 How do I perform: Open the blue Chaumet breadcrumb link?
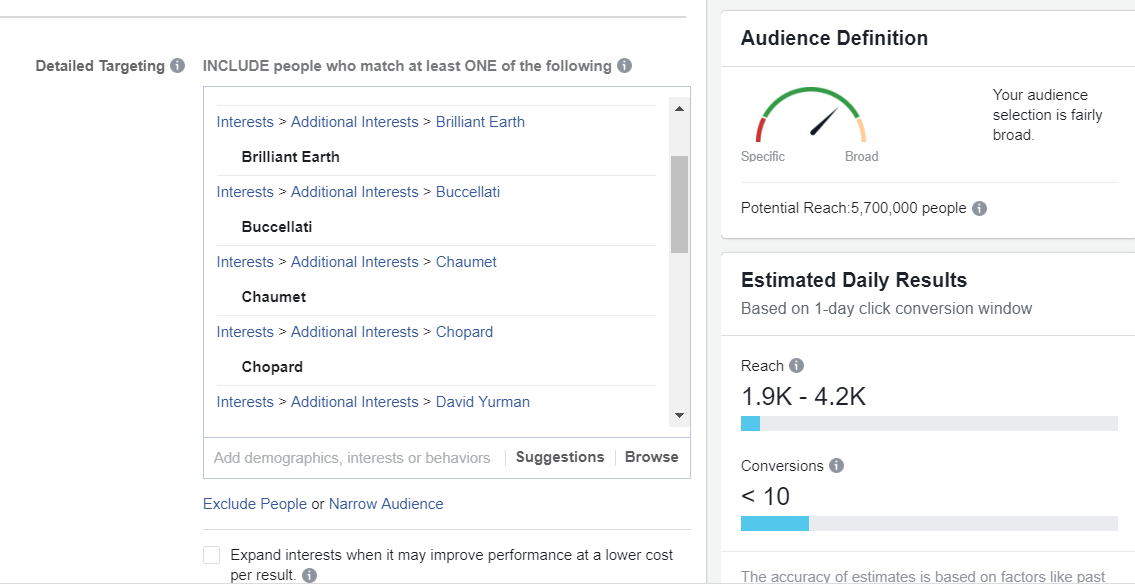[466, 262]
